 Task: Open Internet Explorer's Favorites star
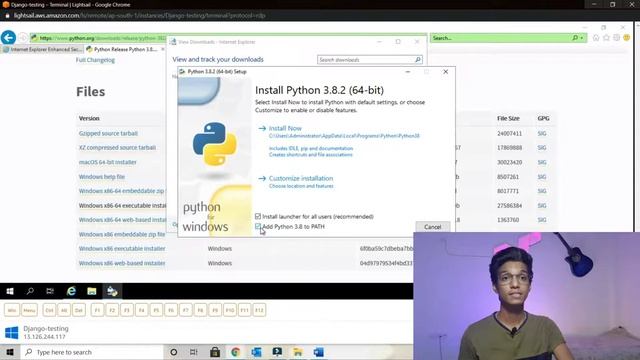coord(606,38)
